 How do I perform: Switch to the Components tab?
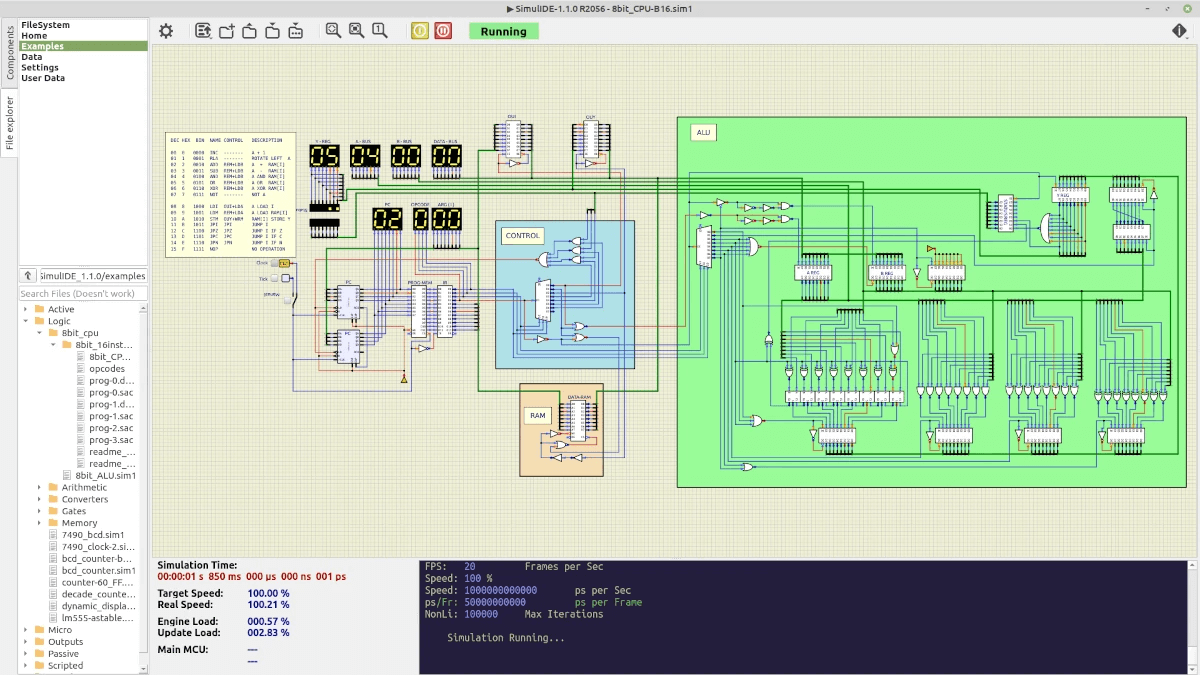(x=10, y=52)
